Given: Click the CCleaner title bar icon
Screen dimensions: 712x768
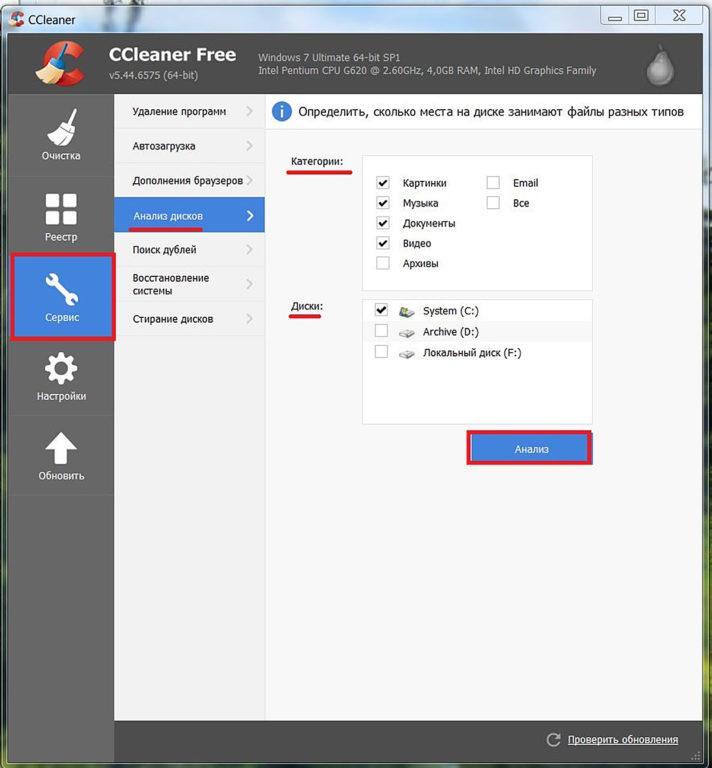Looking at the screenshot, I should coord(17,19).
